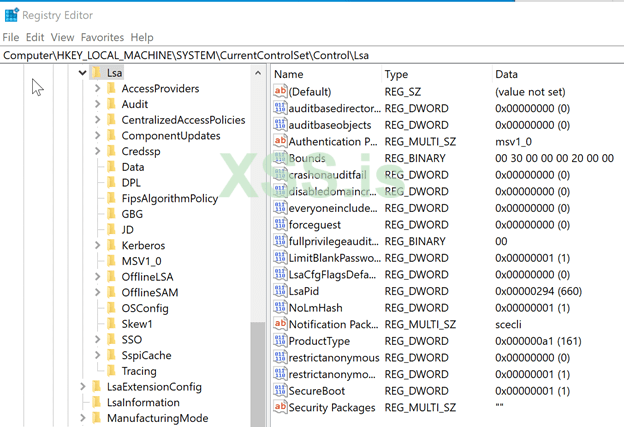
Task: Select the JD folder icon
Action: pyautogui.click(x=111, y=230)
